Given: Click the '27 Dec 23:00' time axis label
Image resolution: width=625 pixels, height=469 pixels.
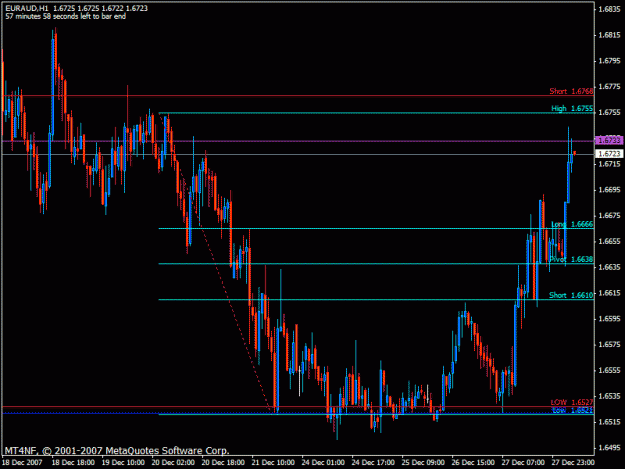Looking at the screenshot, I should pyautogui.click(x=573, y=463).
